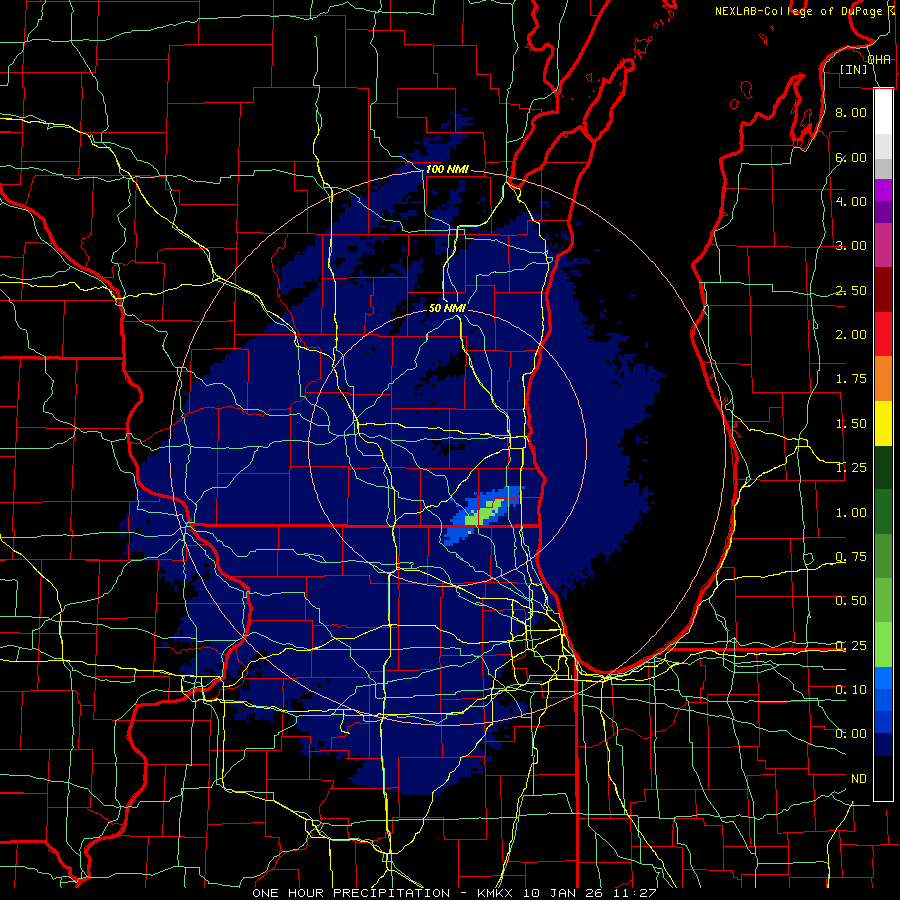Image resolution: width=900 pixels, height=900 pixels.
Task: Click the 0.75 legend value
Action: pyautogui.click(x=850, y=557)
